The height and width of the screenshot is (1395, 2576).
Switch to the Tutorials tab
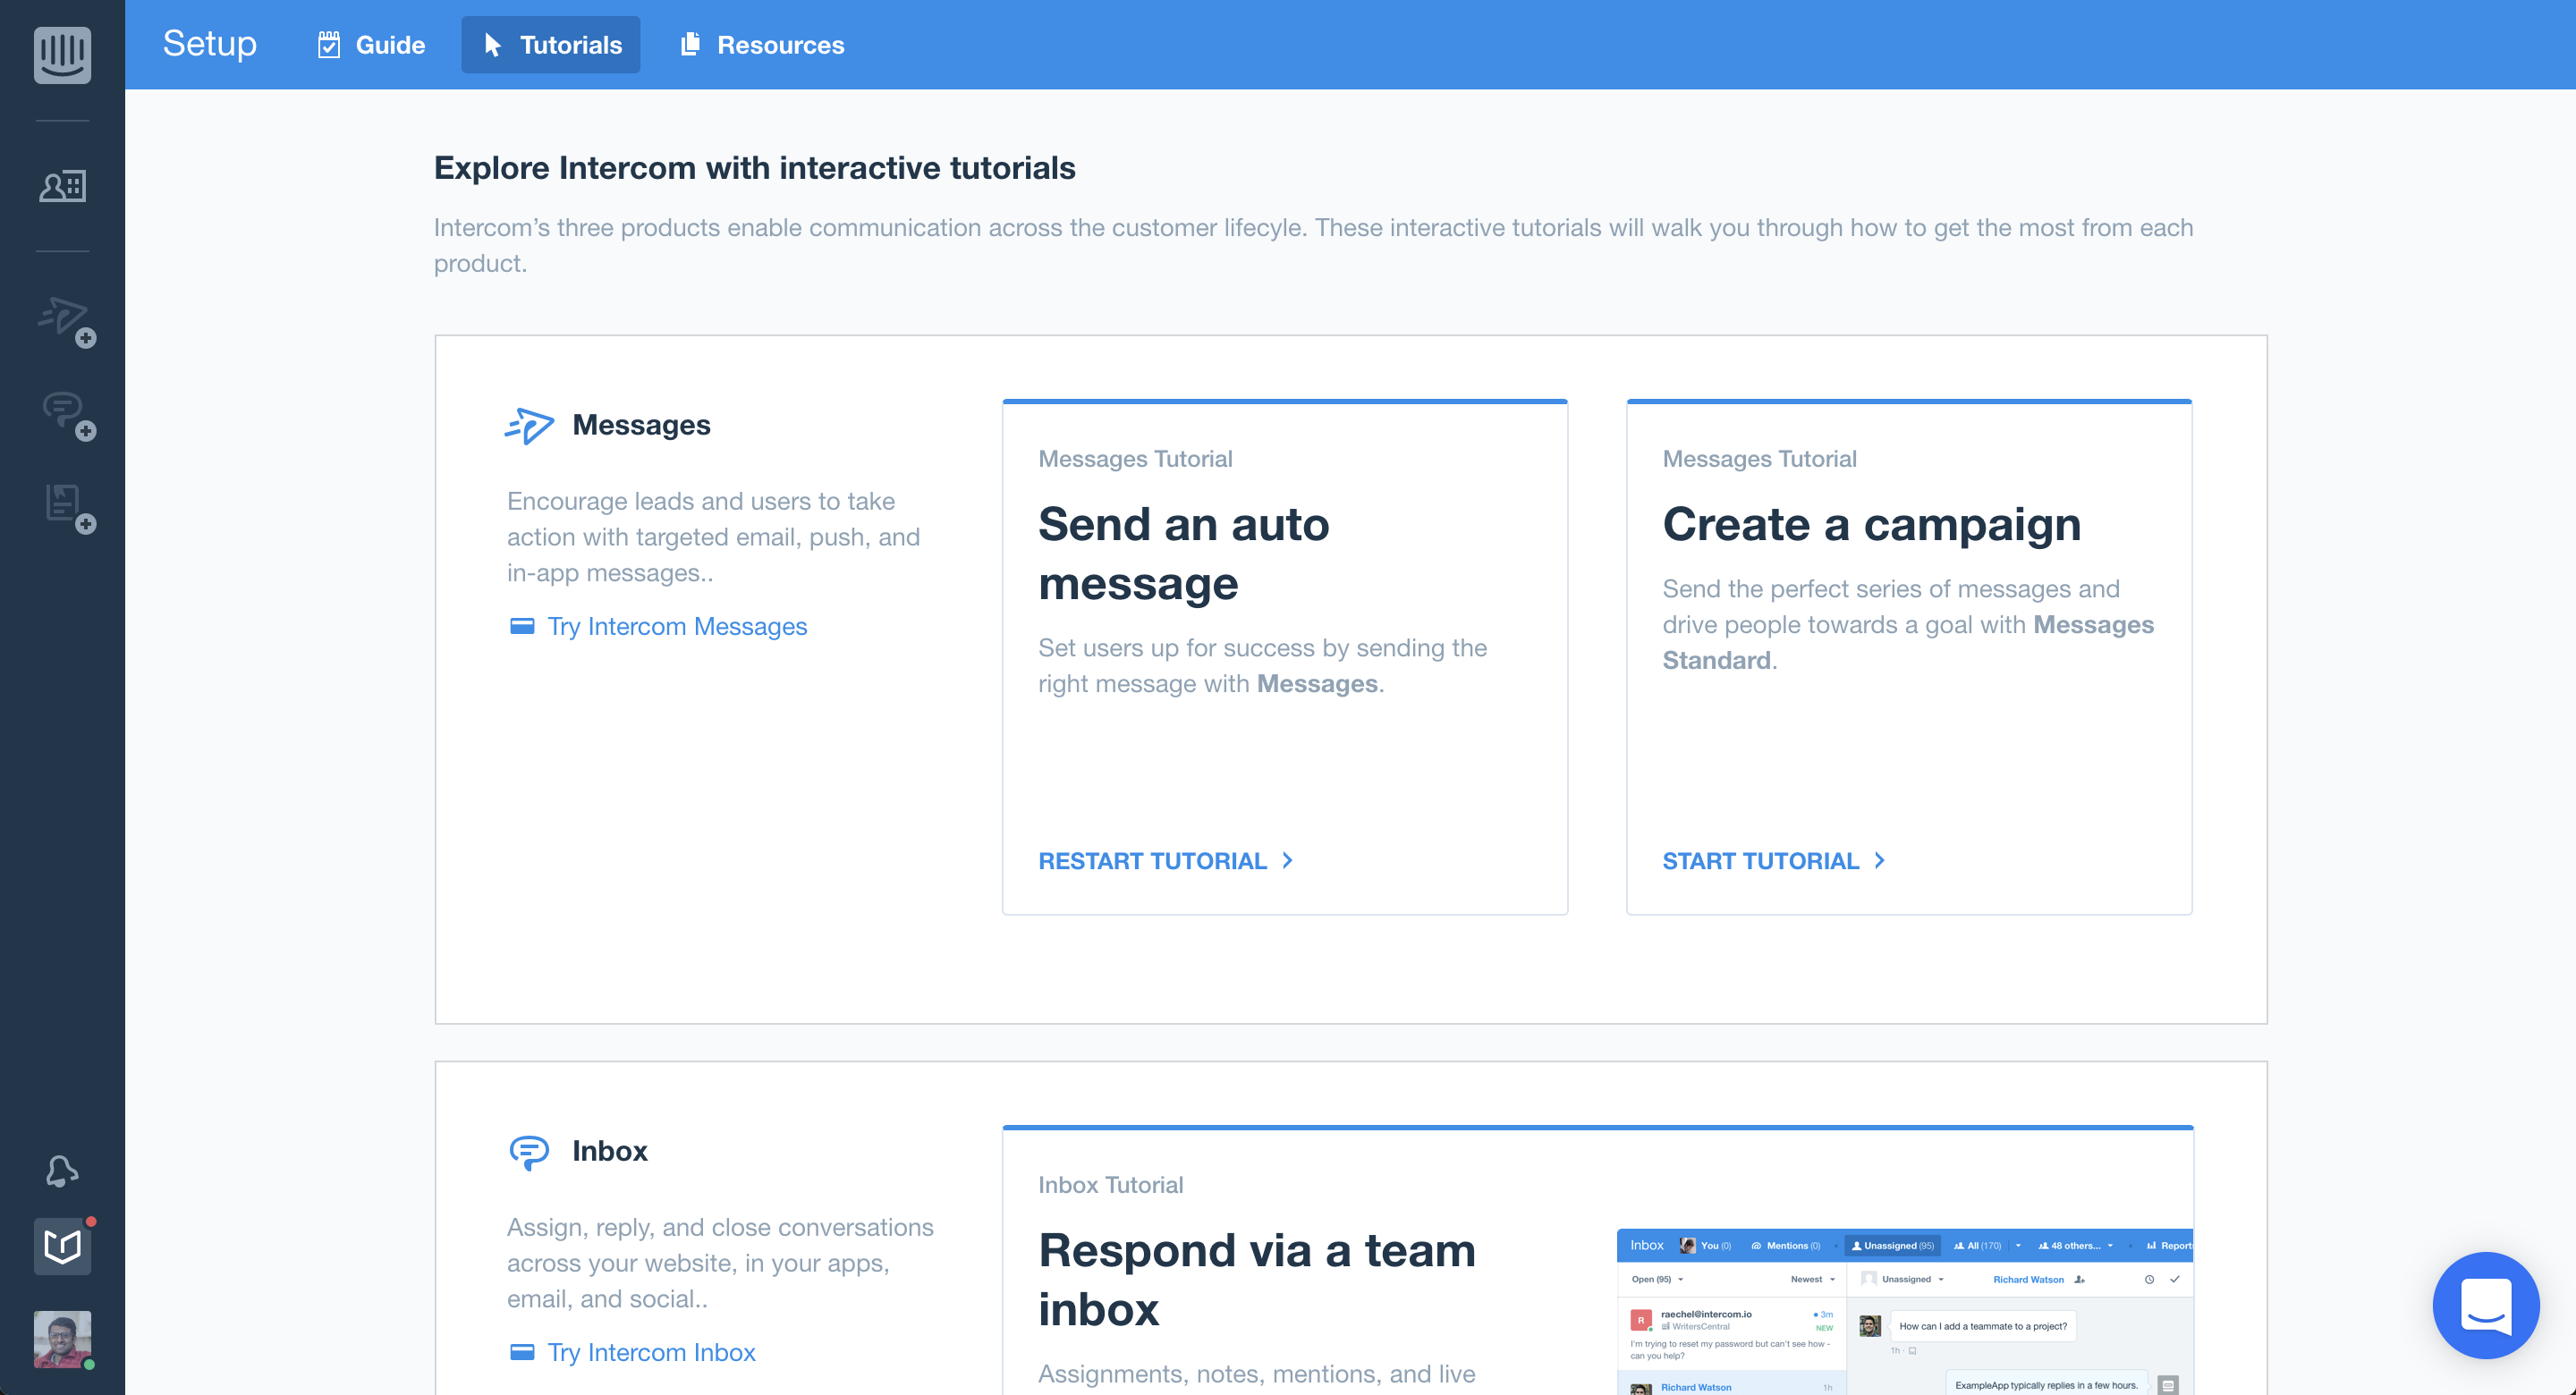pos(551,45)
